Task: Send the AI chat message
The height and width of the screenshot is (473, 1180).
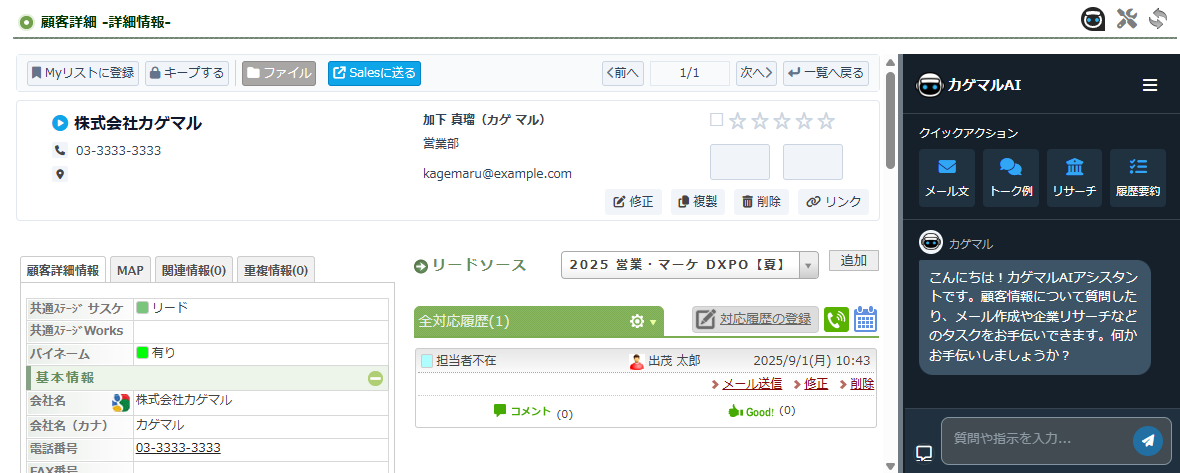Action: tap(1148, 440)
